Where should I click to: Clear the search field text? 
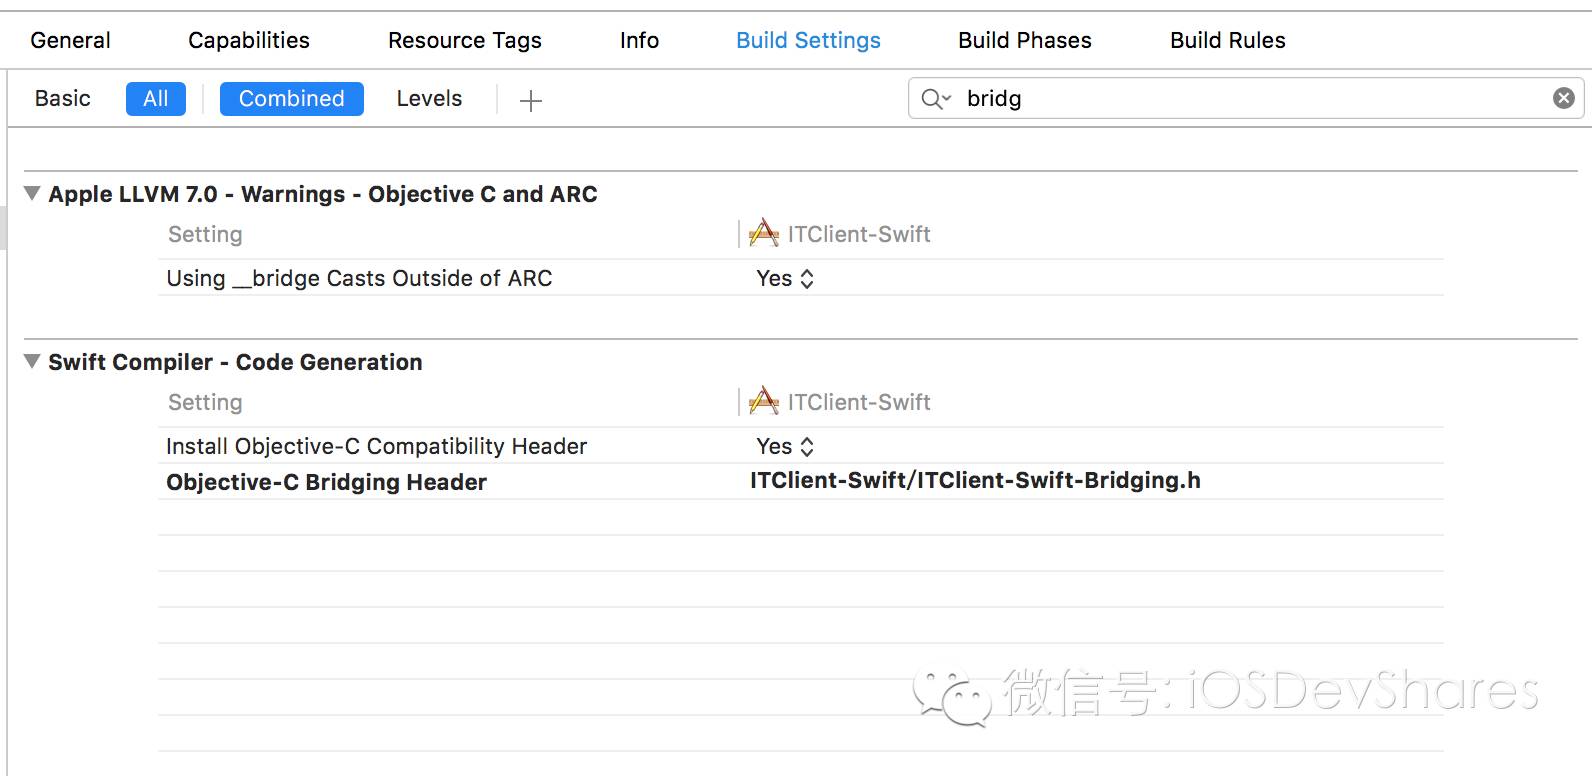pyautogui.click(x=1563, y=98)
